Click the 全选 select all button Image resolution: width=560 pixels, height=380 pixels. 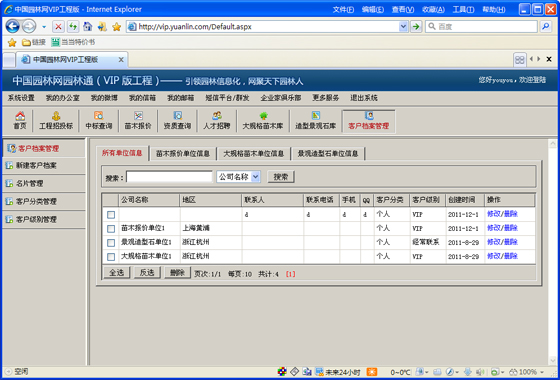(116, 272)
